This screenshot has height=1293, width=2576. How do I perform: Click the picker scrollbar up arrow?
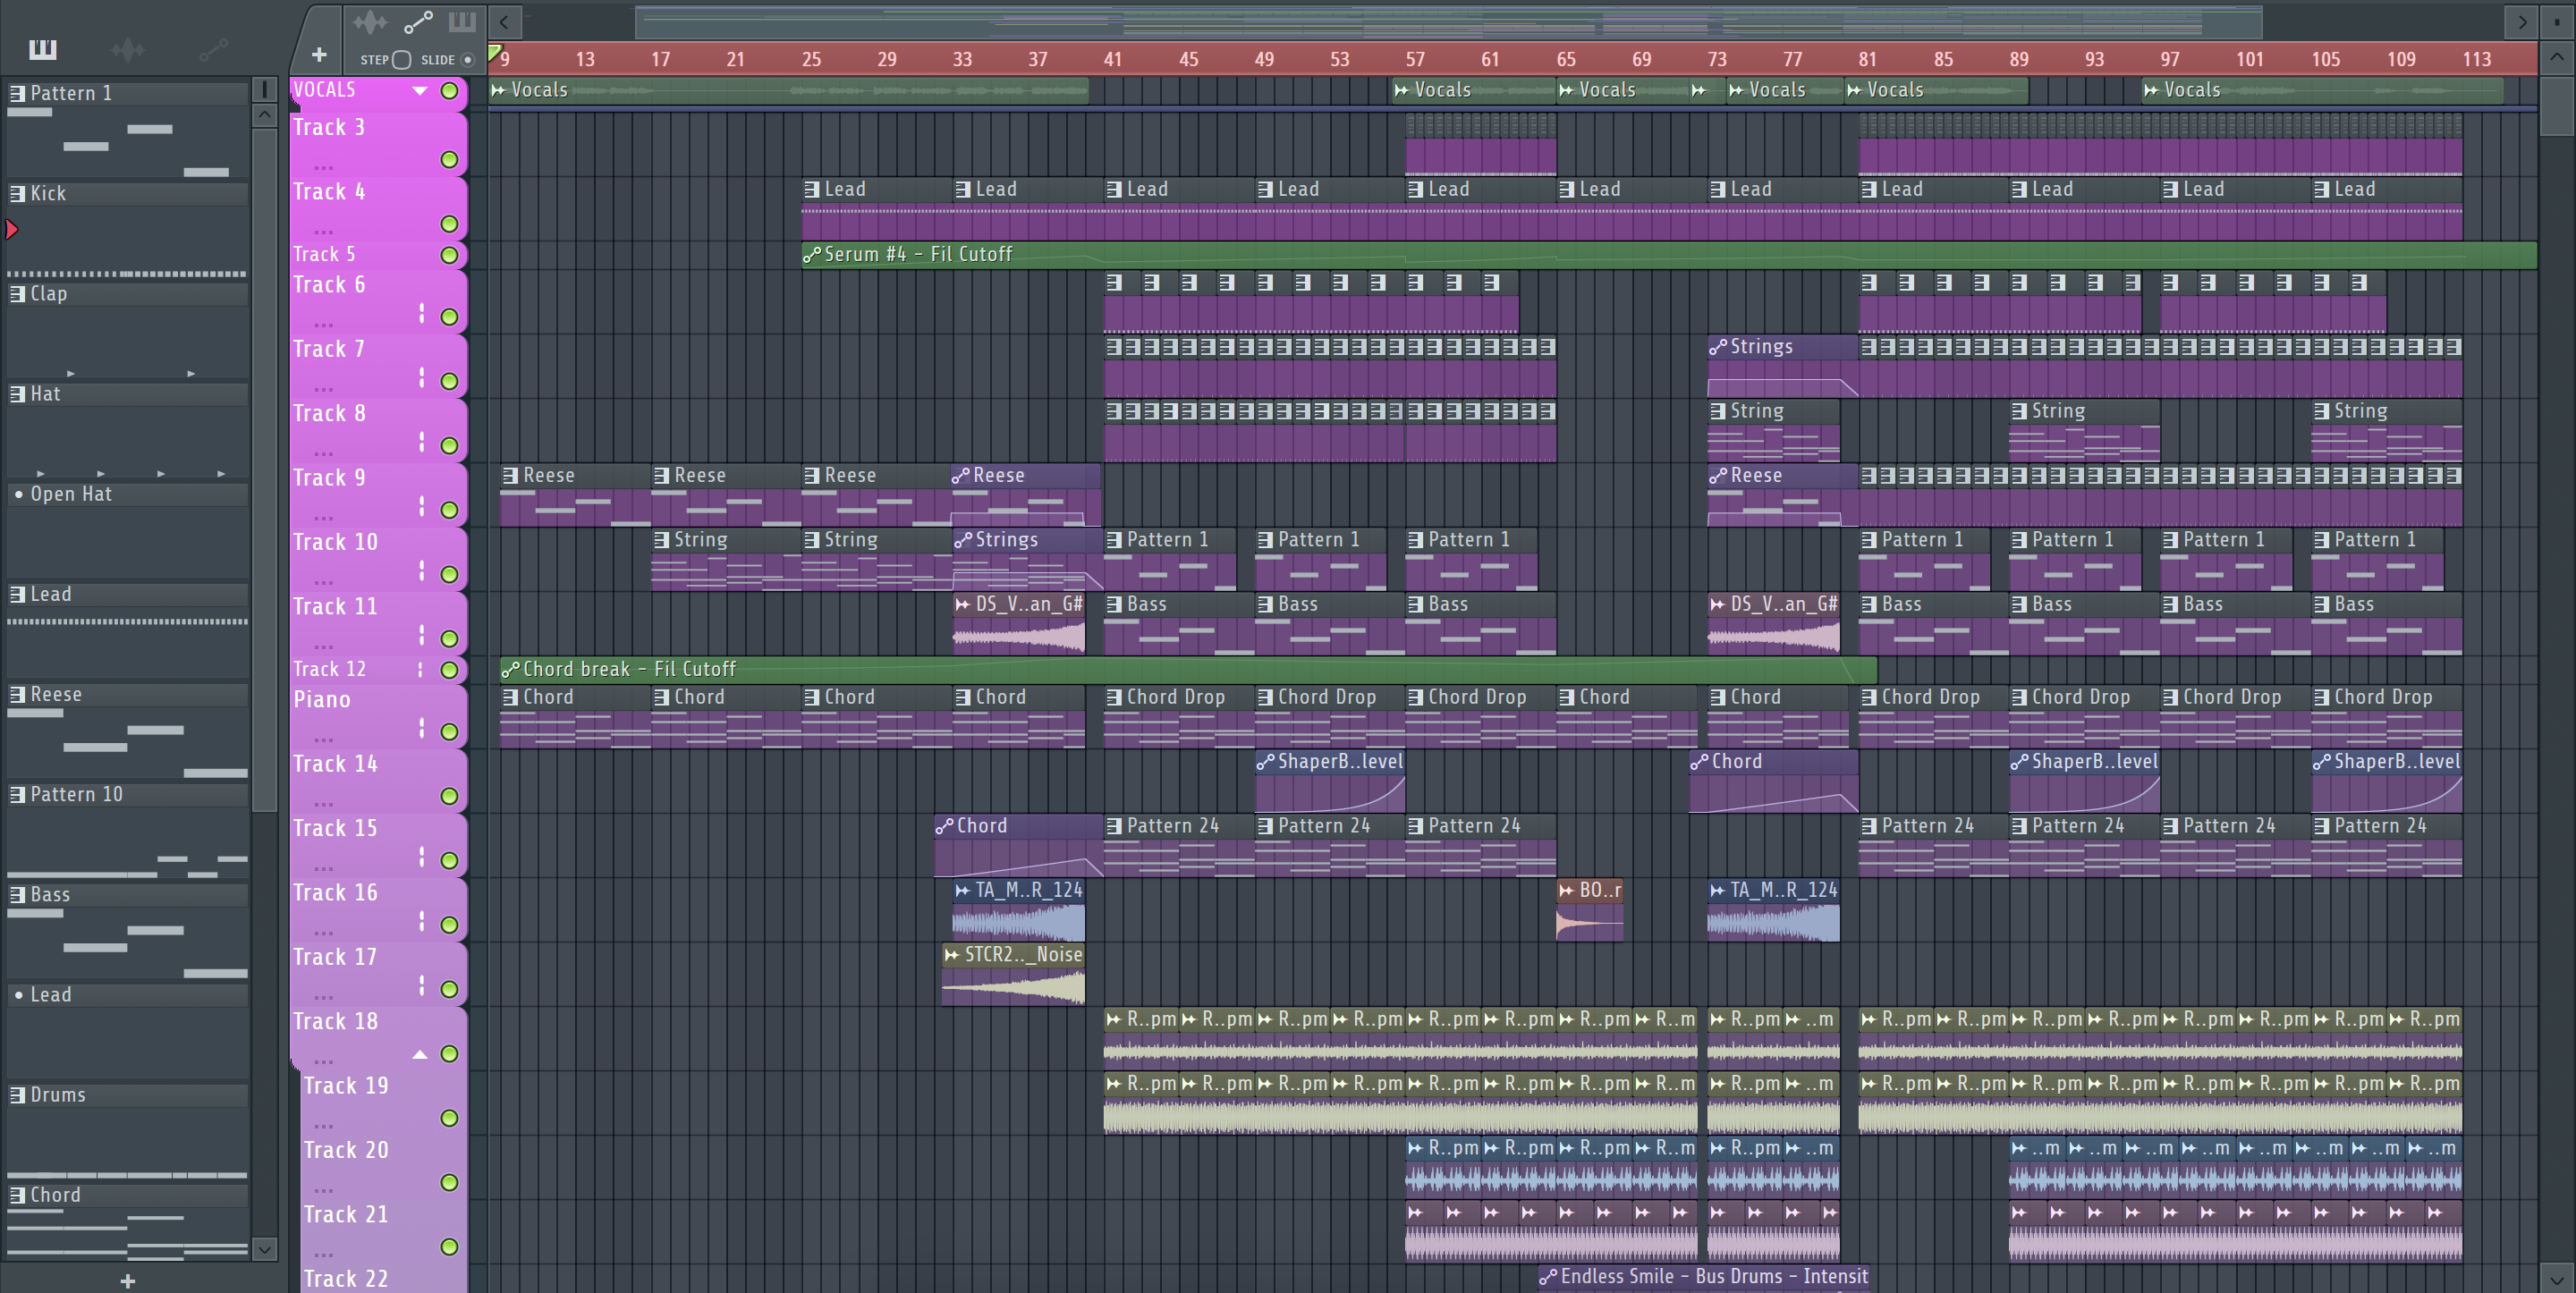[264, 115]
